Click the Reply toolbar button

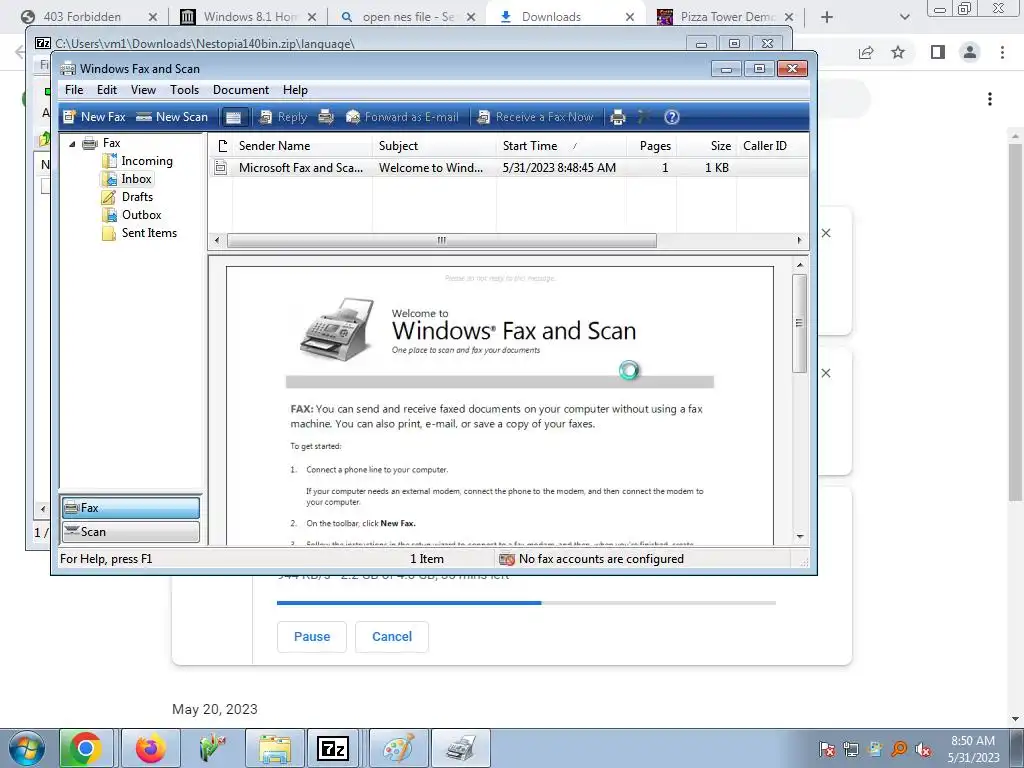point(282,117)
